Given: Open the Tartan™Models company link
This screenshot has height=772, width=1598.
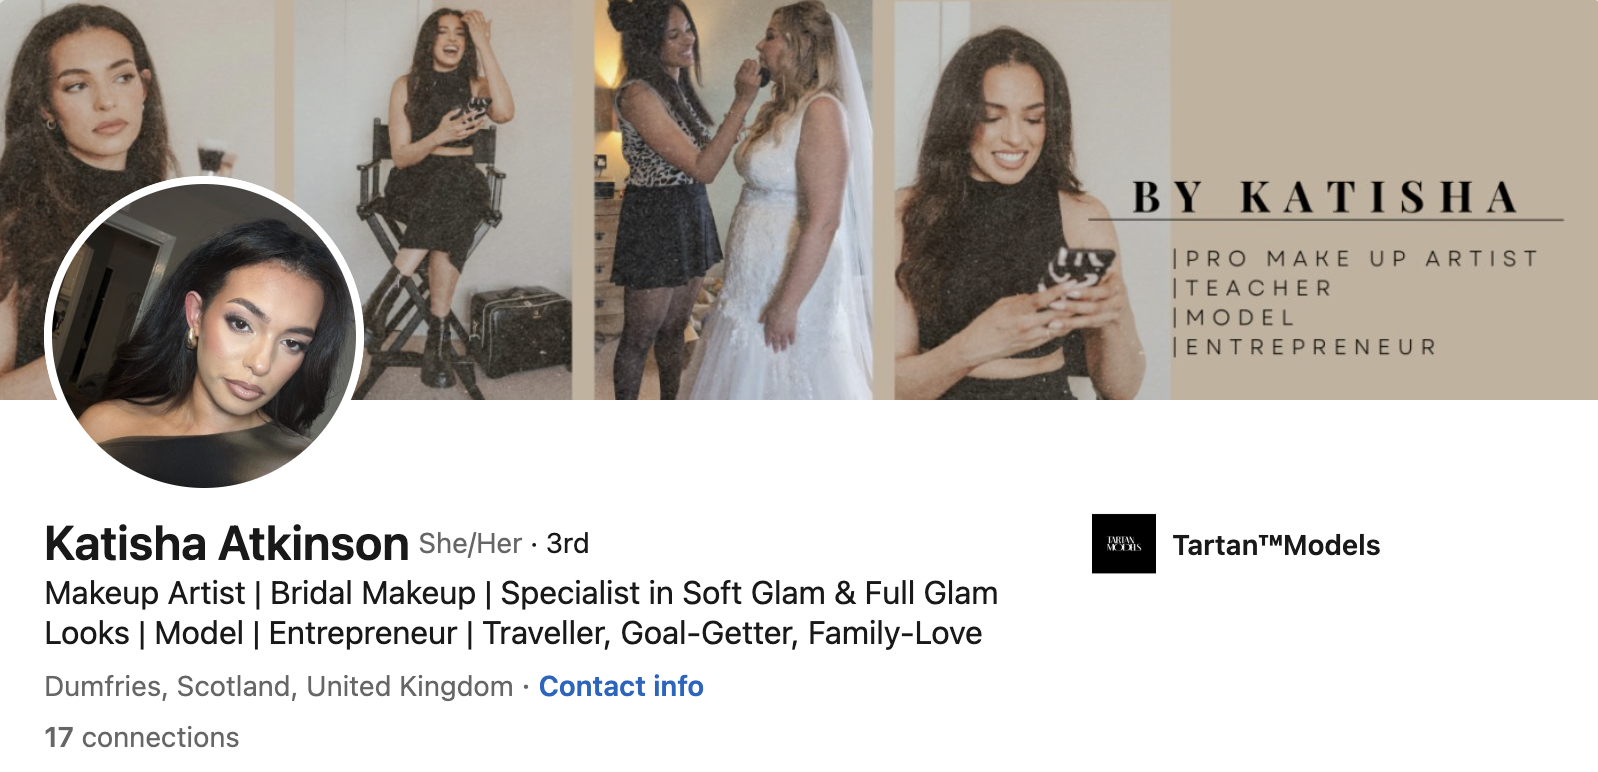Looking at the screenshot, I should (x=1276, y=545).
